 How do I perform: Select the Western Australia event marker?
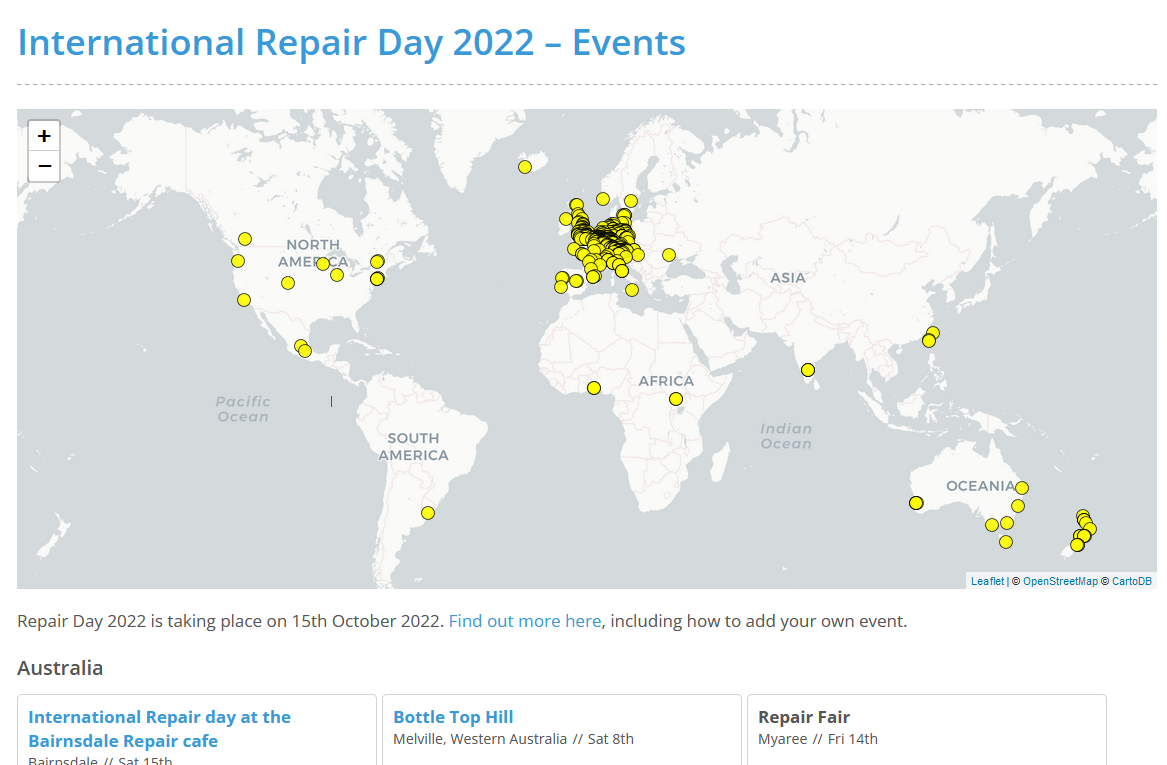pyautogui.click(x=916, y=503)
